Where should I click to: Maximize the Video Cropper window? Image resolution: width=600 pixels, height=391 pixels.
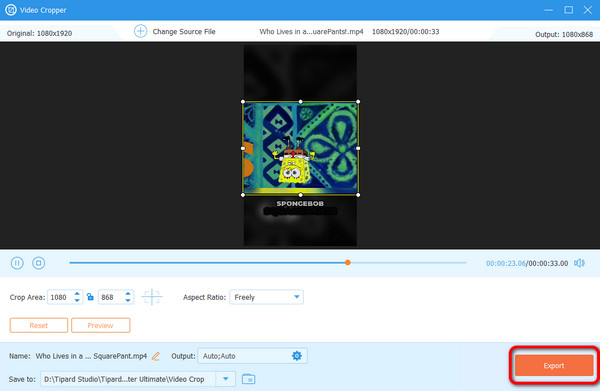pyautogui.click(x=569, y=10)
